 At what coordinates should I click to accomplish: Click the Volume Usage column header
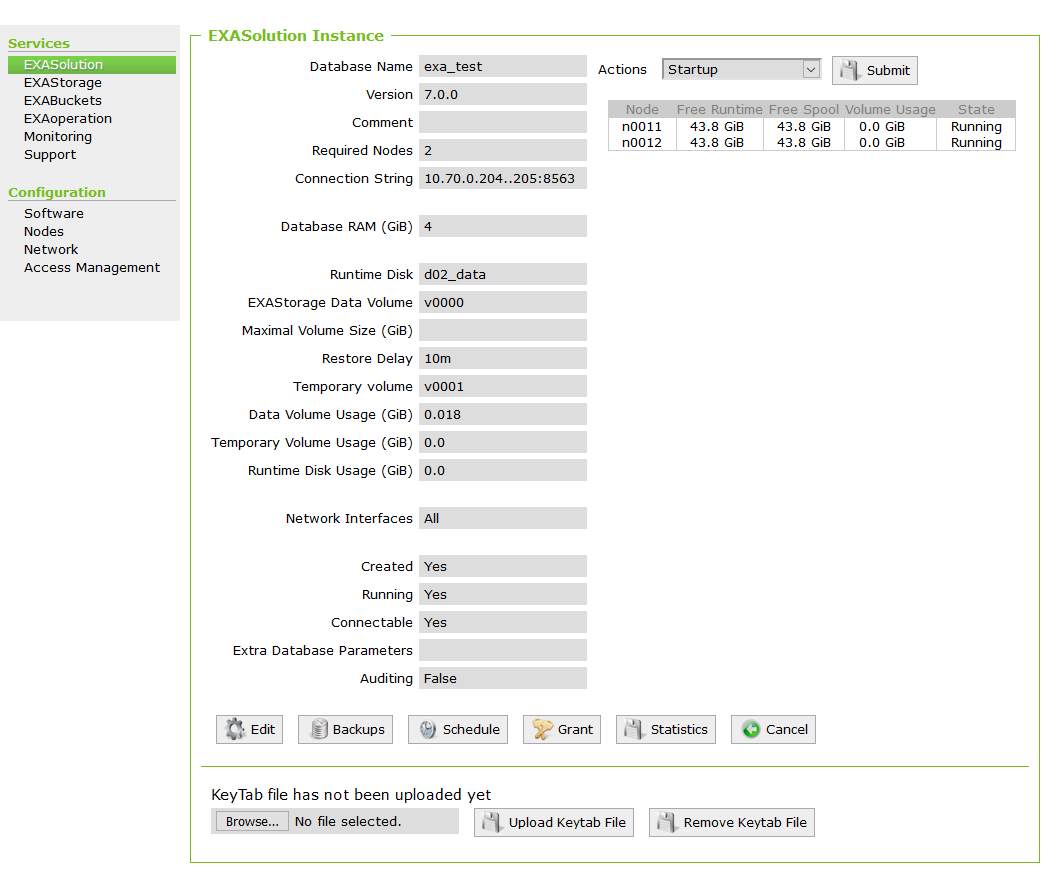pos(890,110)
